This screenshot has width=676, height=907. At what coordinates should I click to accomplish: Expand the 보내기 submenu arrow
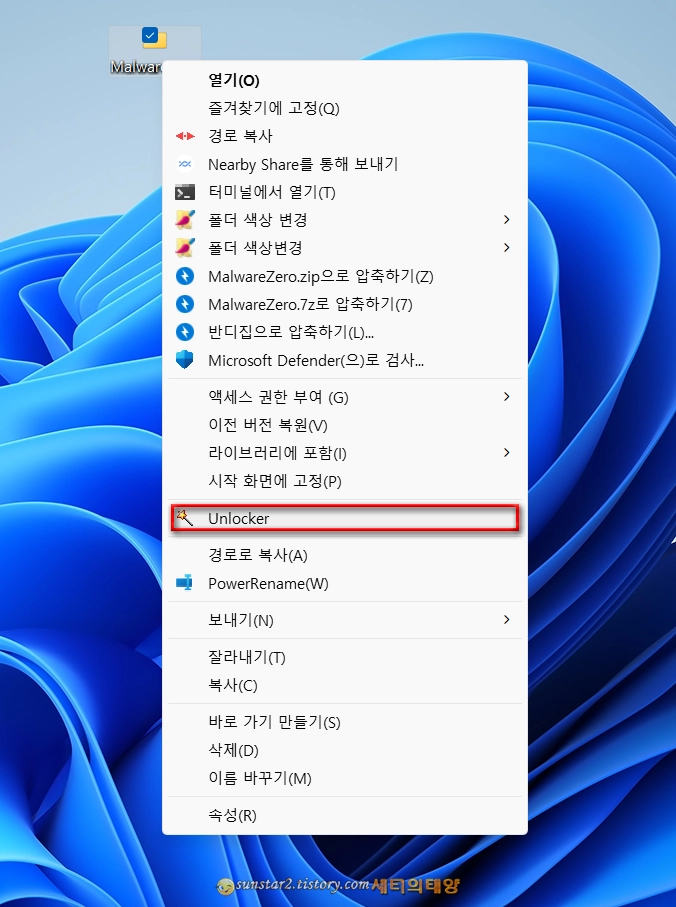pos(507,620)
